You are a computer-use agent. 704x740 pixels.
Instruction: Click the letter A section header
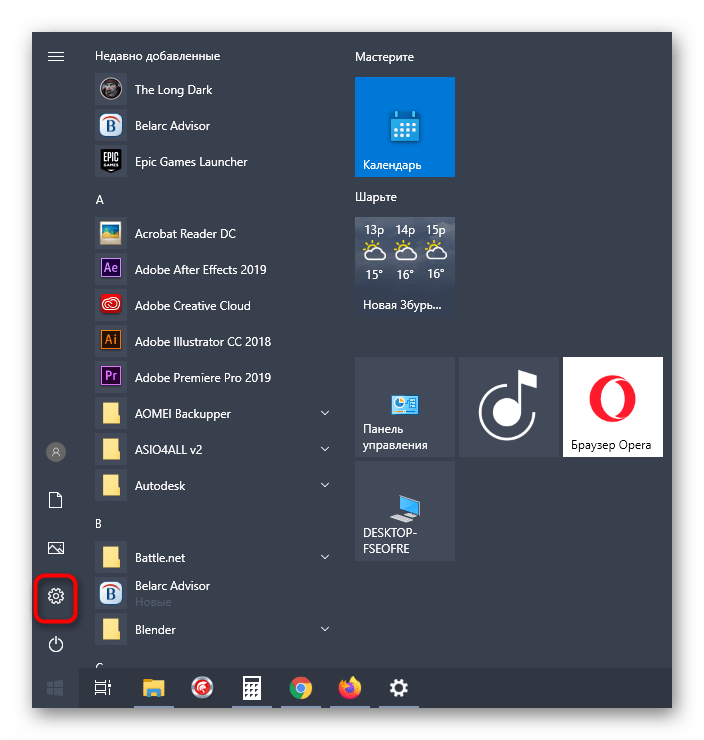tap(100, 200)
